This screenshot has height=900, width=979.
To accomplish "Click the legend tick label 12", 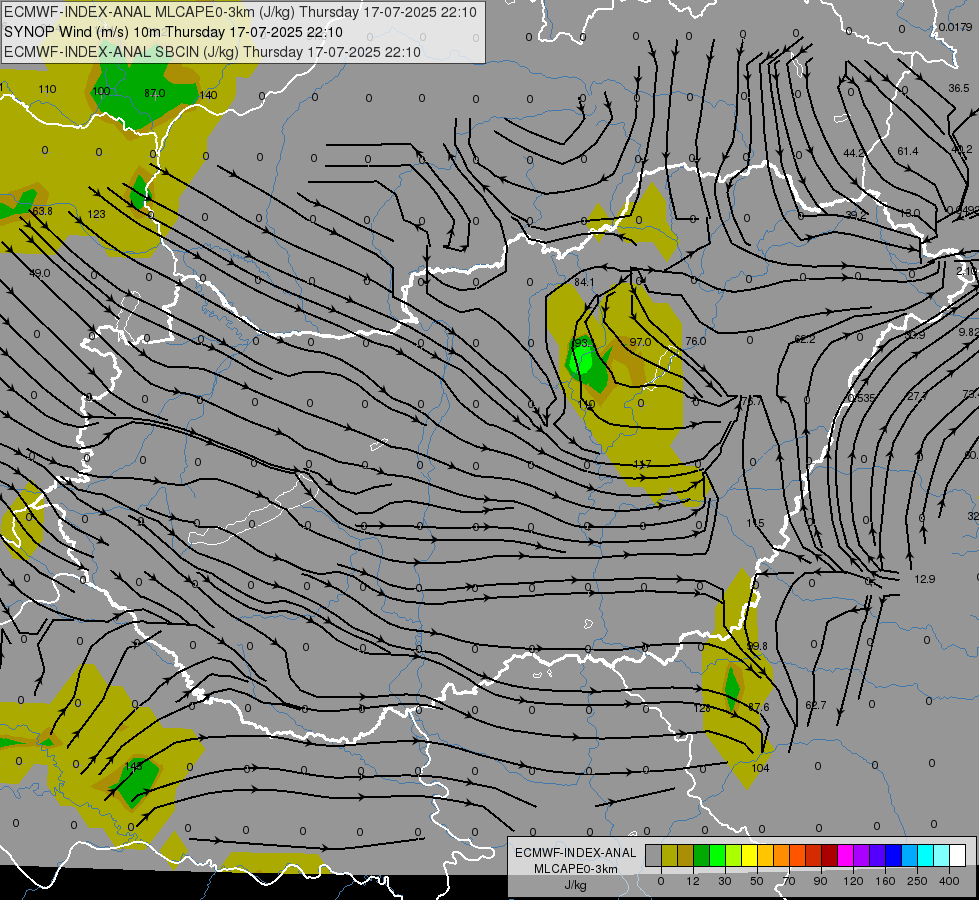I will click(x=692, y=881).
